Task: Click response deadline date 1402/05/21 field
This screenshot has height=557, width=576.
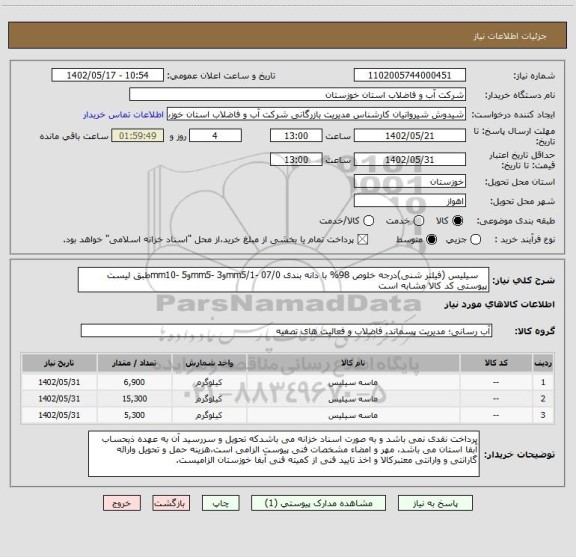Action: (x=410, y=136)
